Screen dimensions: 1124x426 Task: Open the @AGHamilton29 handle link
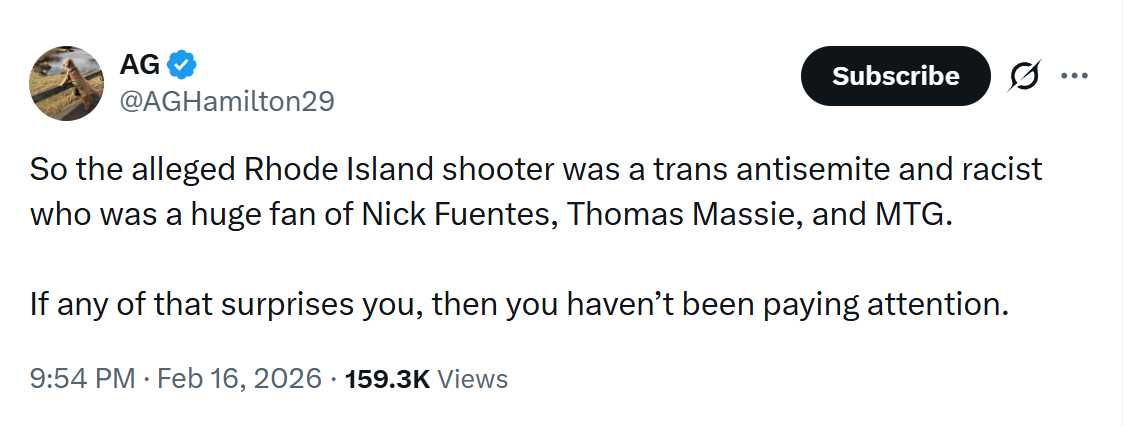pos(227,101)
